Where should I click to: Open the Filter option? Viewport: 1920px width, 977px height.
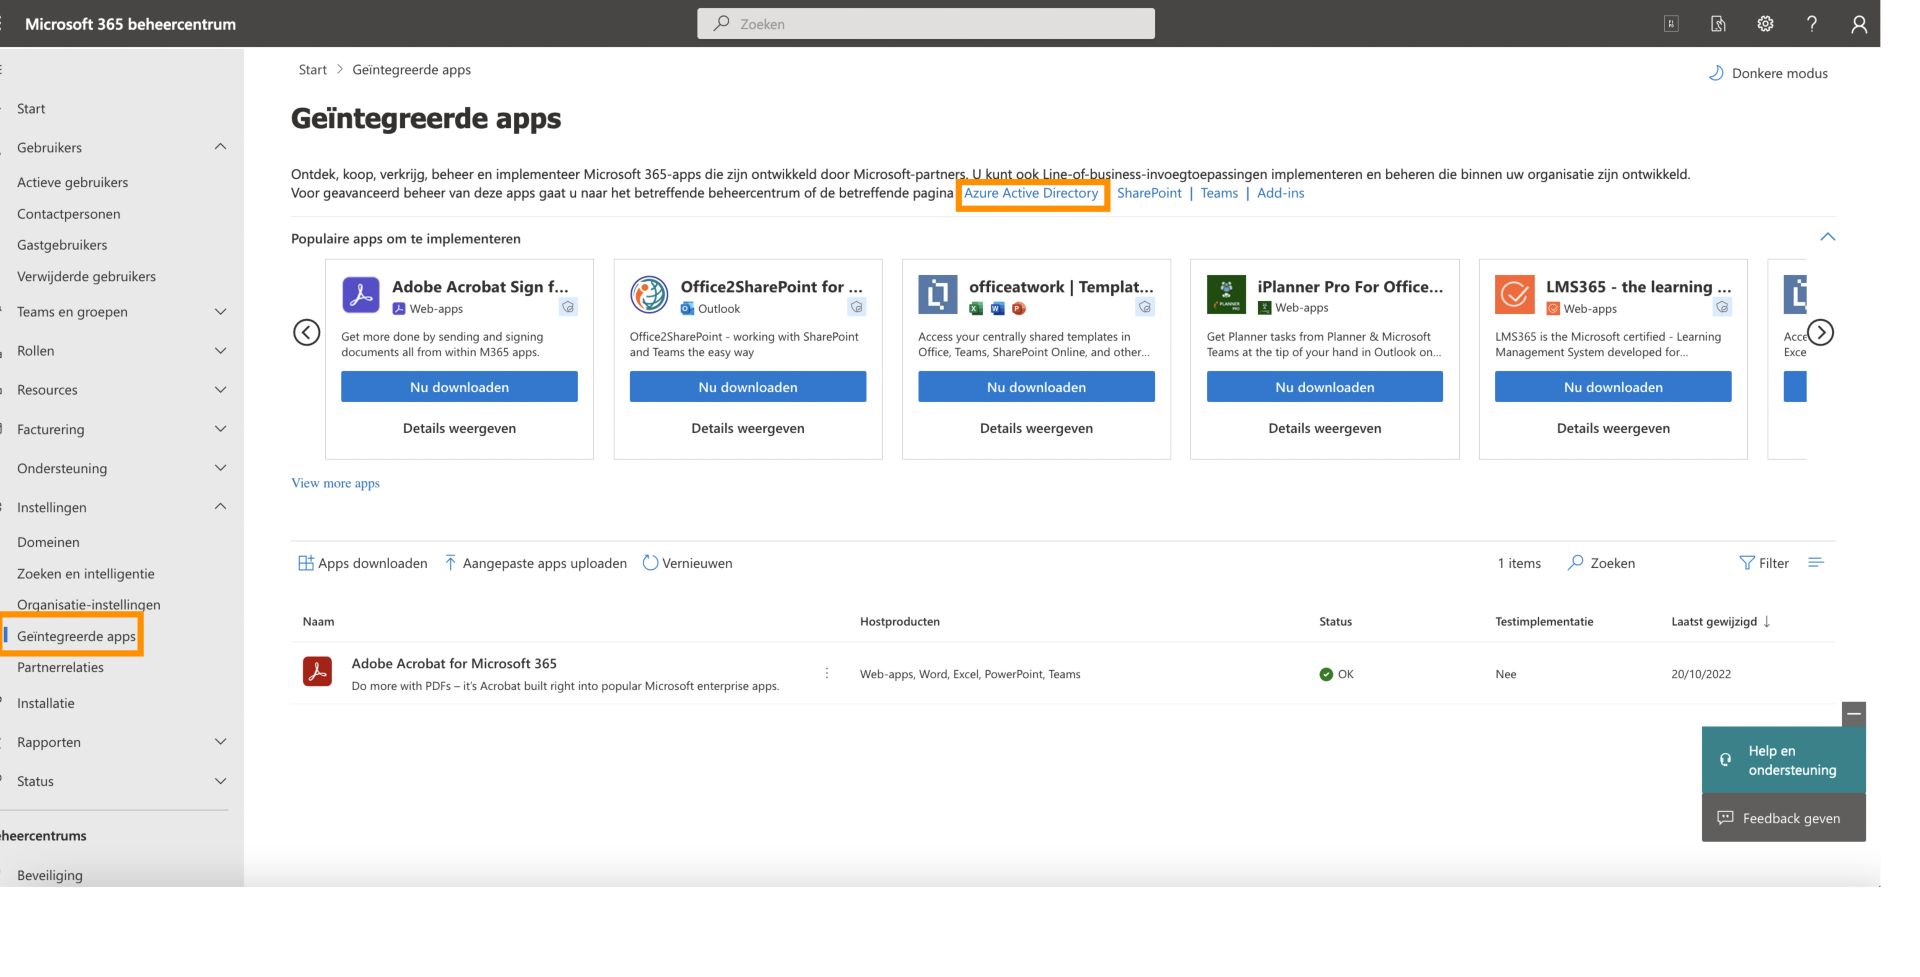1764,563
